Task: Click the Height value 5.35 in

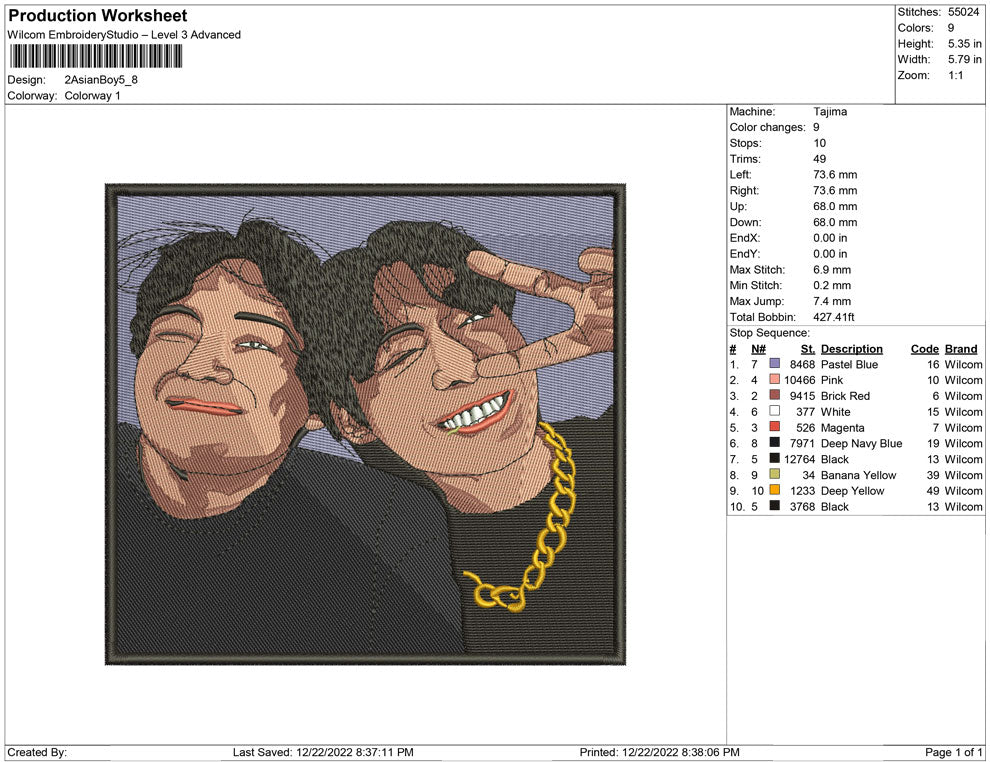Action: [x=965, y=44]
